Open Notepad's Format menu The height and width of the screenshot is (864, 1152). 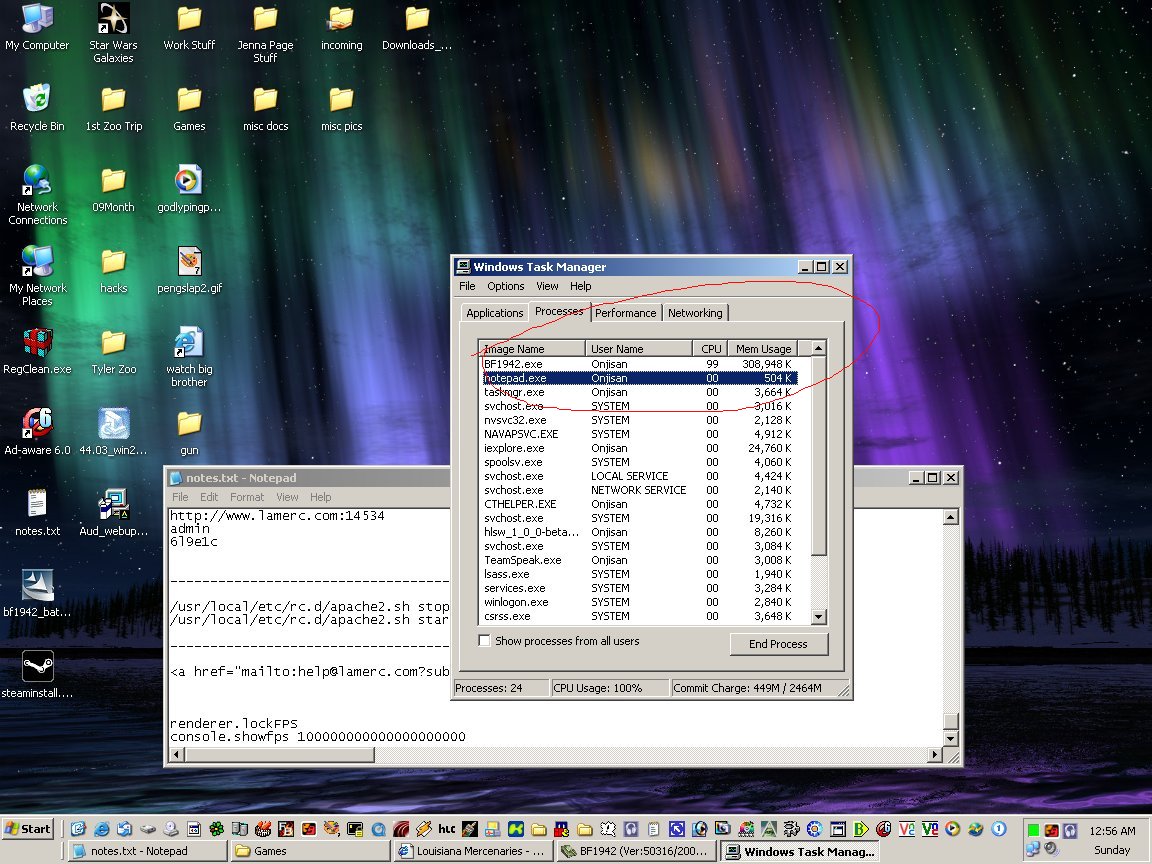click(247, 497)
